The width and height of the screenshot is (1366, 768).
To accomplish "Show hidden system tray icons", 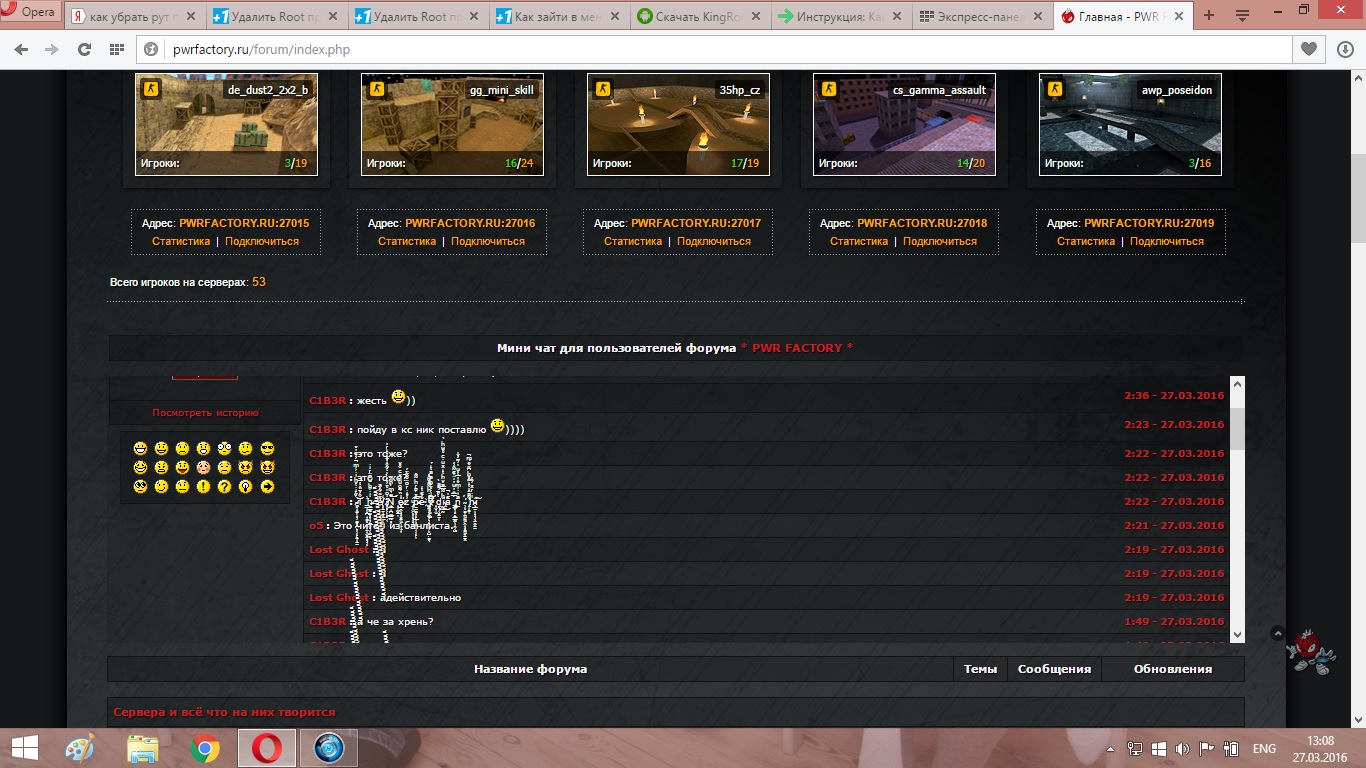I will [x=1111, y=749].
